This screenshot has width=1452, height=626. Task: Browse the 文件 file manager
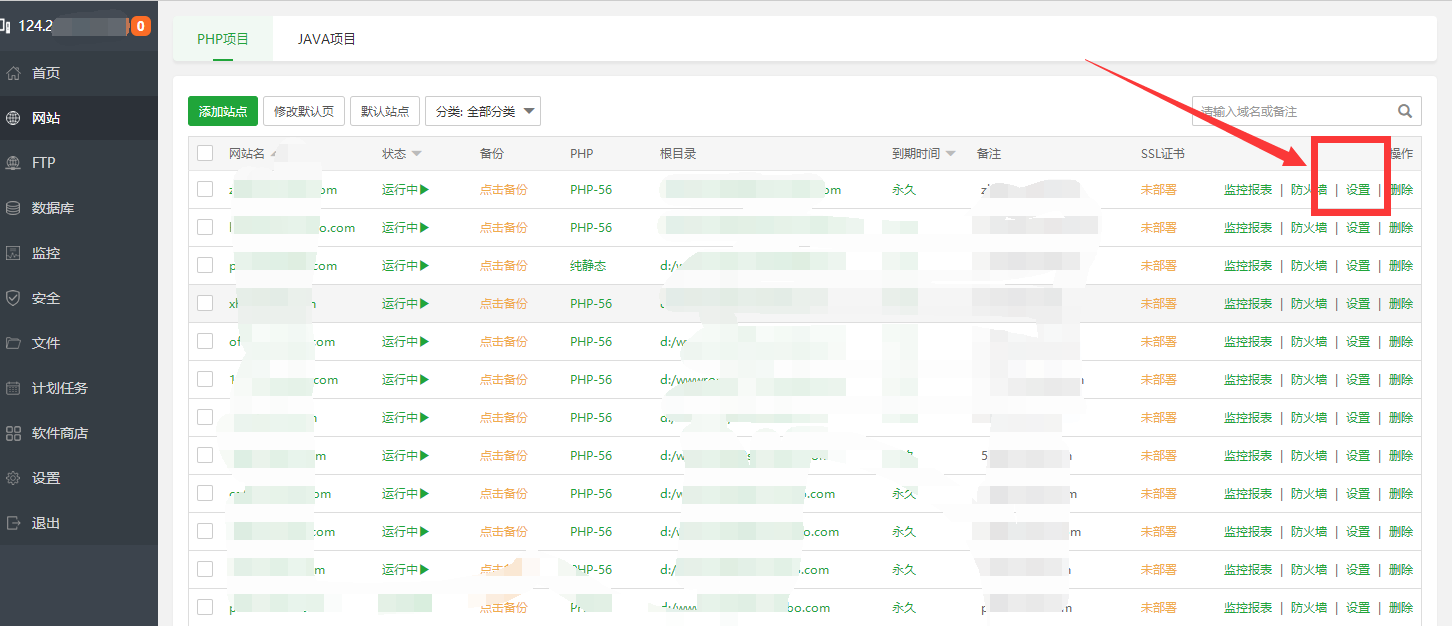46,342
